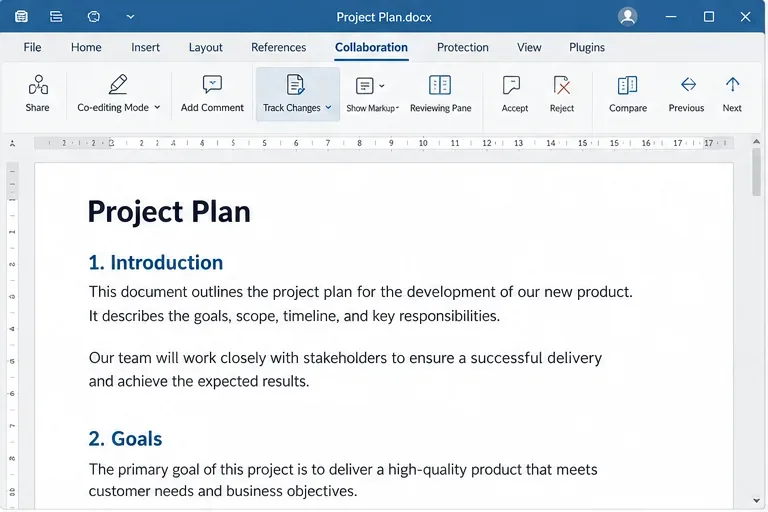The height and width of the screenshot is (512, 768).
Task: Expand the Co-editing Mode dropdown
Action: [x=157, y=107]
